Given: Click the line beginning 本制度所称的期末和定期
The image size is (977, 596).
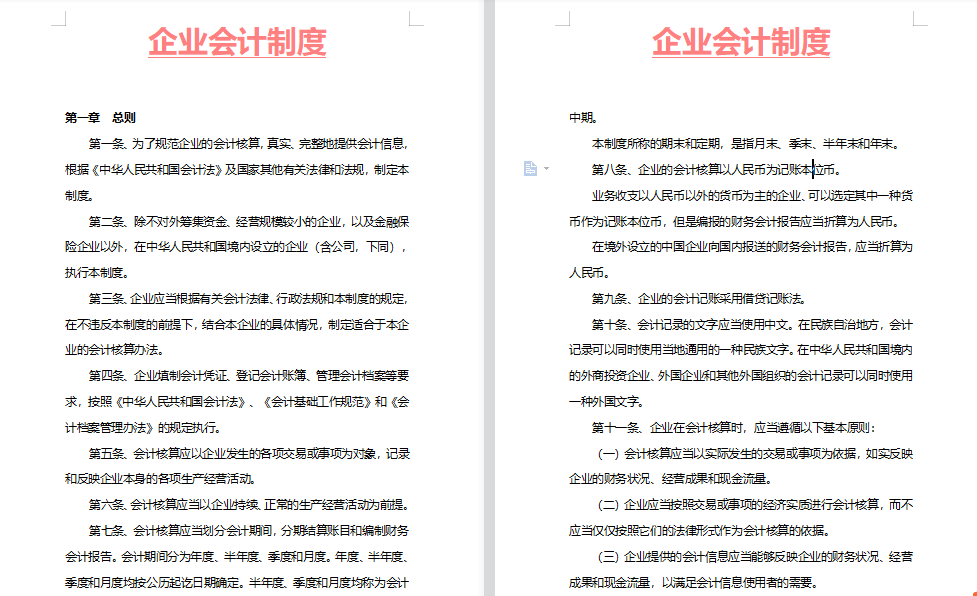Looking at the screenshot, I should pyautogui.click(x=746, y=144).
